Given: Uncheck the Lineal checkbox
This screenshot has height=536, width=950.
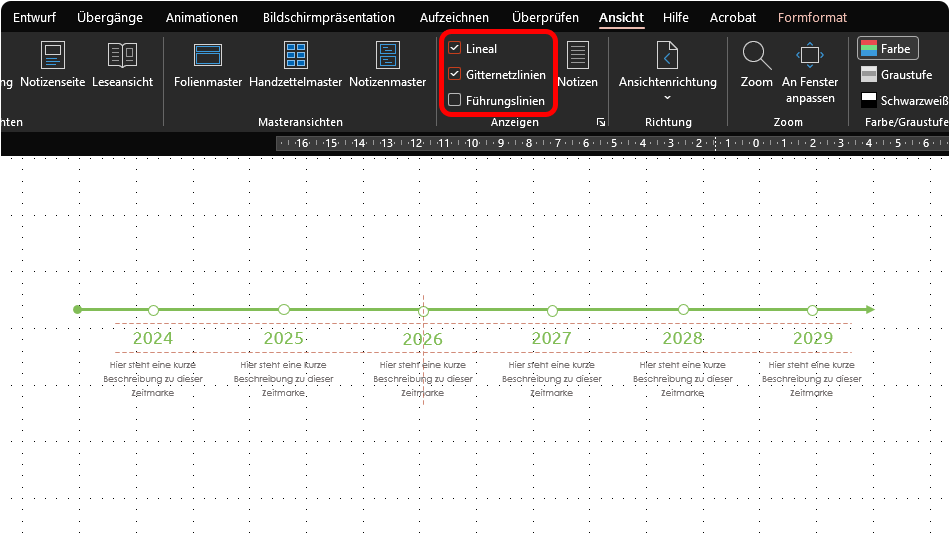Looking at the screenshot, I should [454, 48].
